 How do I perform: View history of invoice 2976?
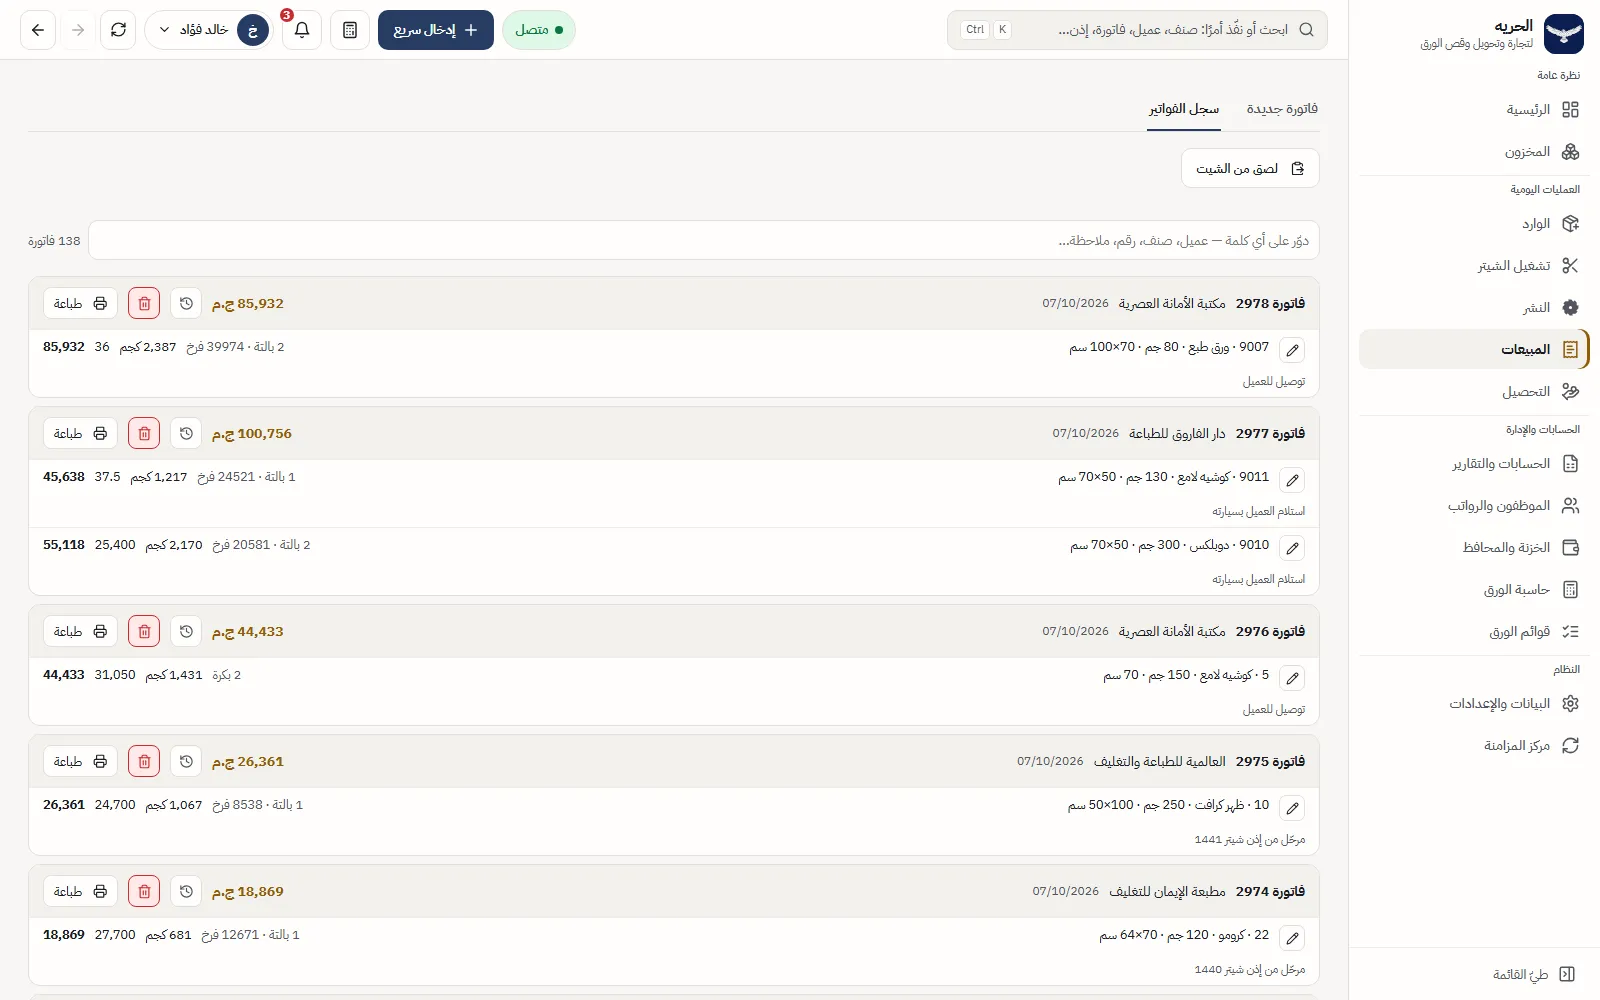[x=186, y=631]
